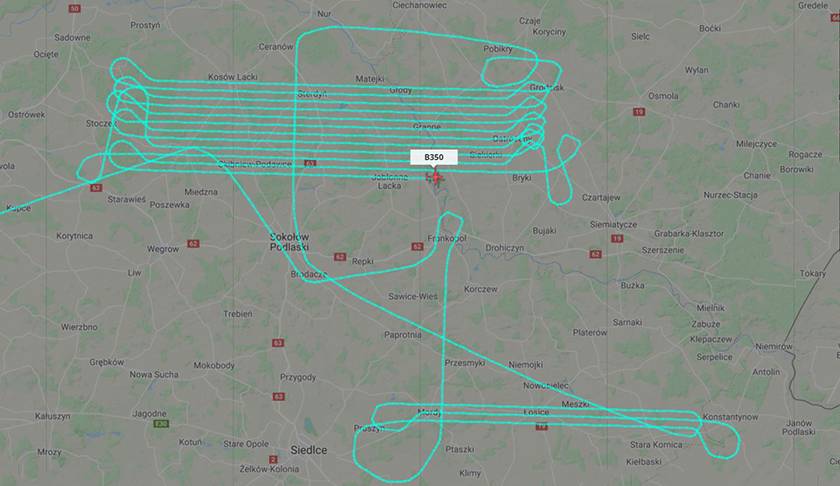Click the Nurzec-Stacja place label
The width and height of the screenshot is (840, 486).
pos(730,195)
